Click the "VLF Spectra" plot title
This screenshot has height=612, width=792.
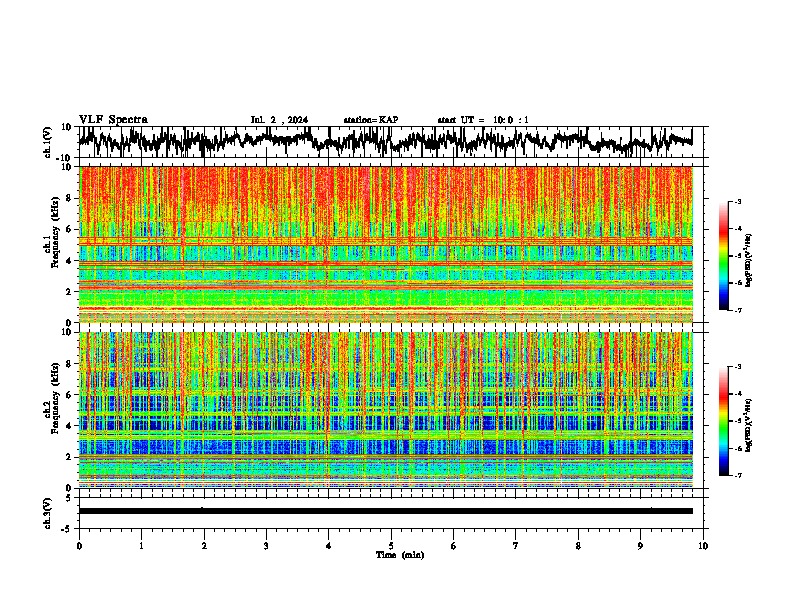click(x=113, y=120)
